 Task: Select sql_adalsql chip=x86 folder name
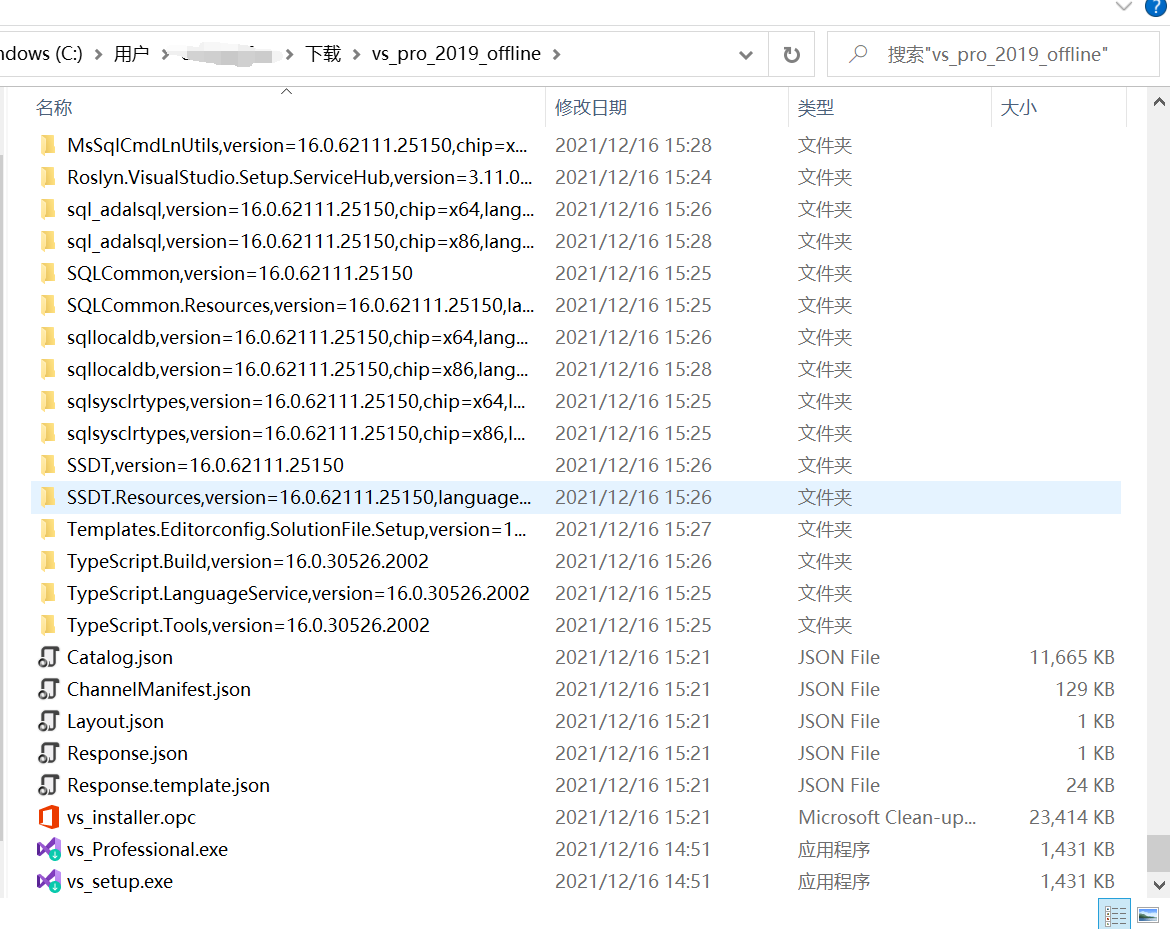pos(300,241)
